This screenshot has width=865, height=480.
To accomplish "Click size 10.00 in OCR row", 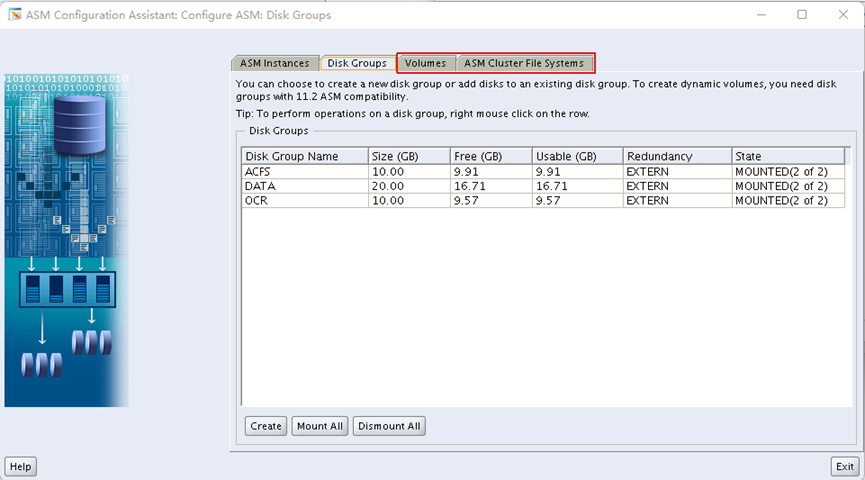I will (x=388, y=200).
